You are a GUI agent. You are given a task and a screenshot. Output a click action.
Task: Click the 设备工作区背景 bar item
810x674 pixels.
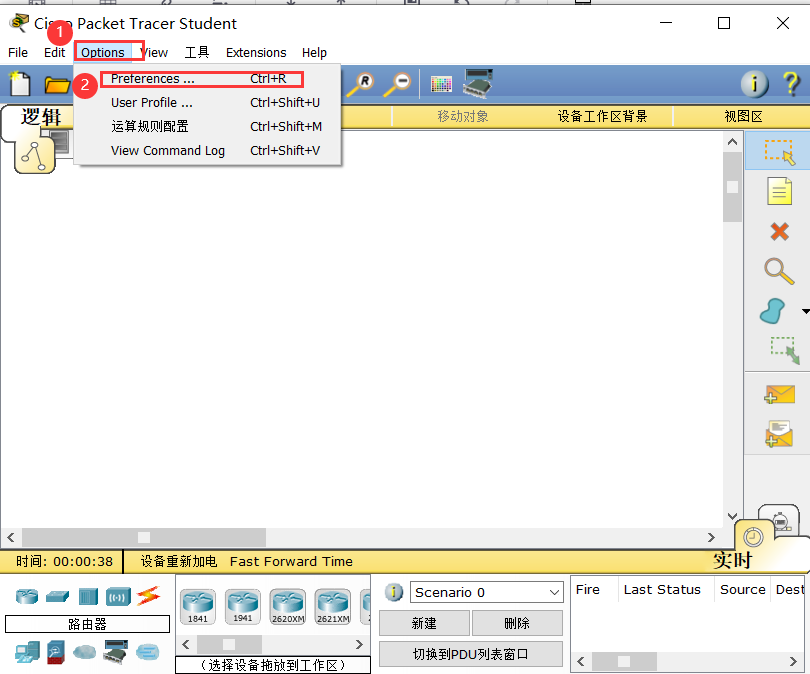coord(602,116)
